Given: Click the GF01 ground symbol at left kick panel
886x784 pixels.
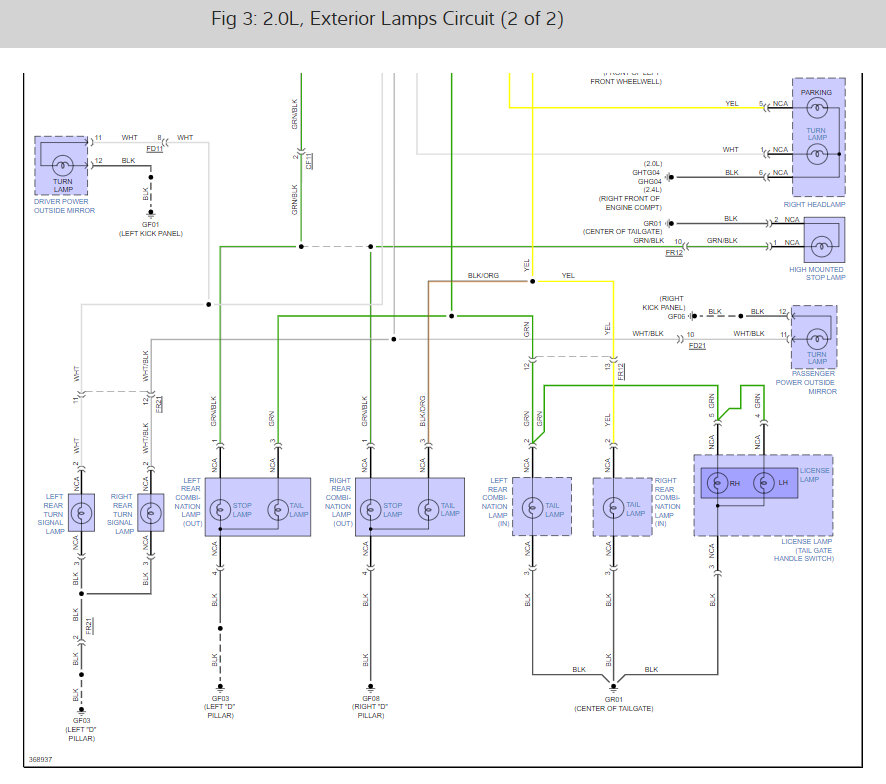Looking at the screenshot, I should pos(151,214).
